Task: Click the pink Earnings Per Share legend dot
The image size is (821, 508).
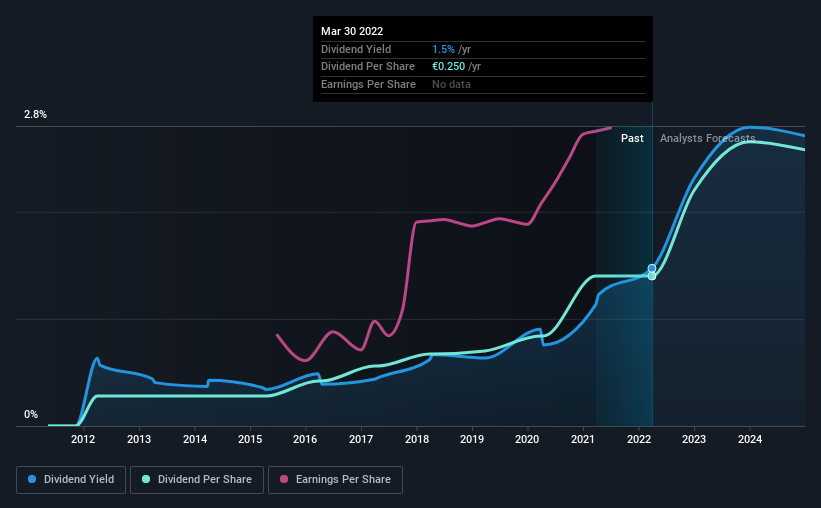Action: pos(284,479)
